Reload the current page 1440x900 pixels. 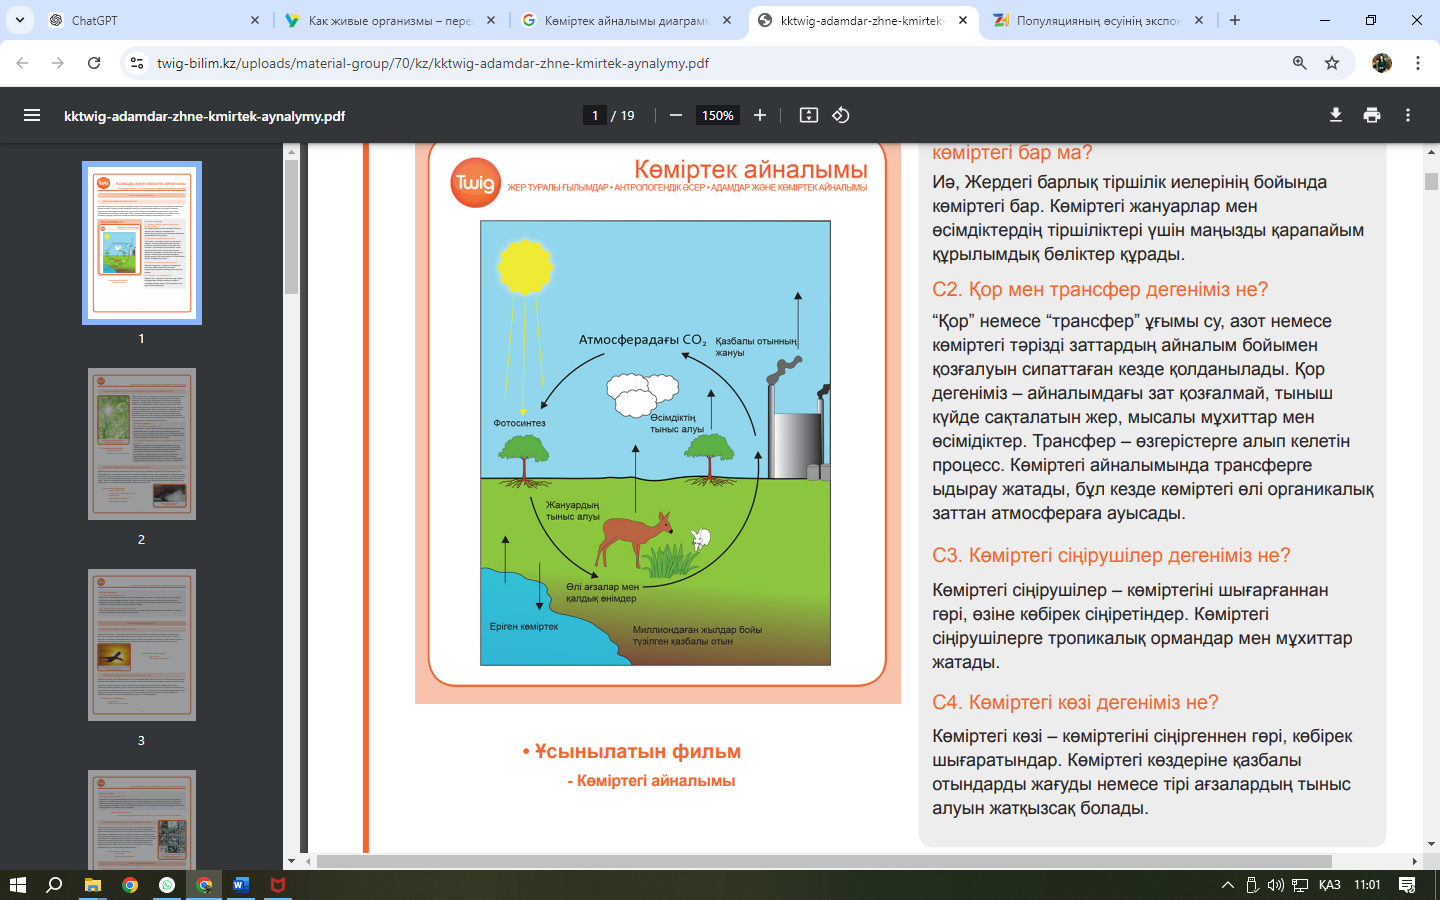[94, 63]
